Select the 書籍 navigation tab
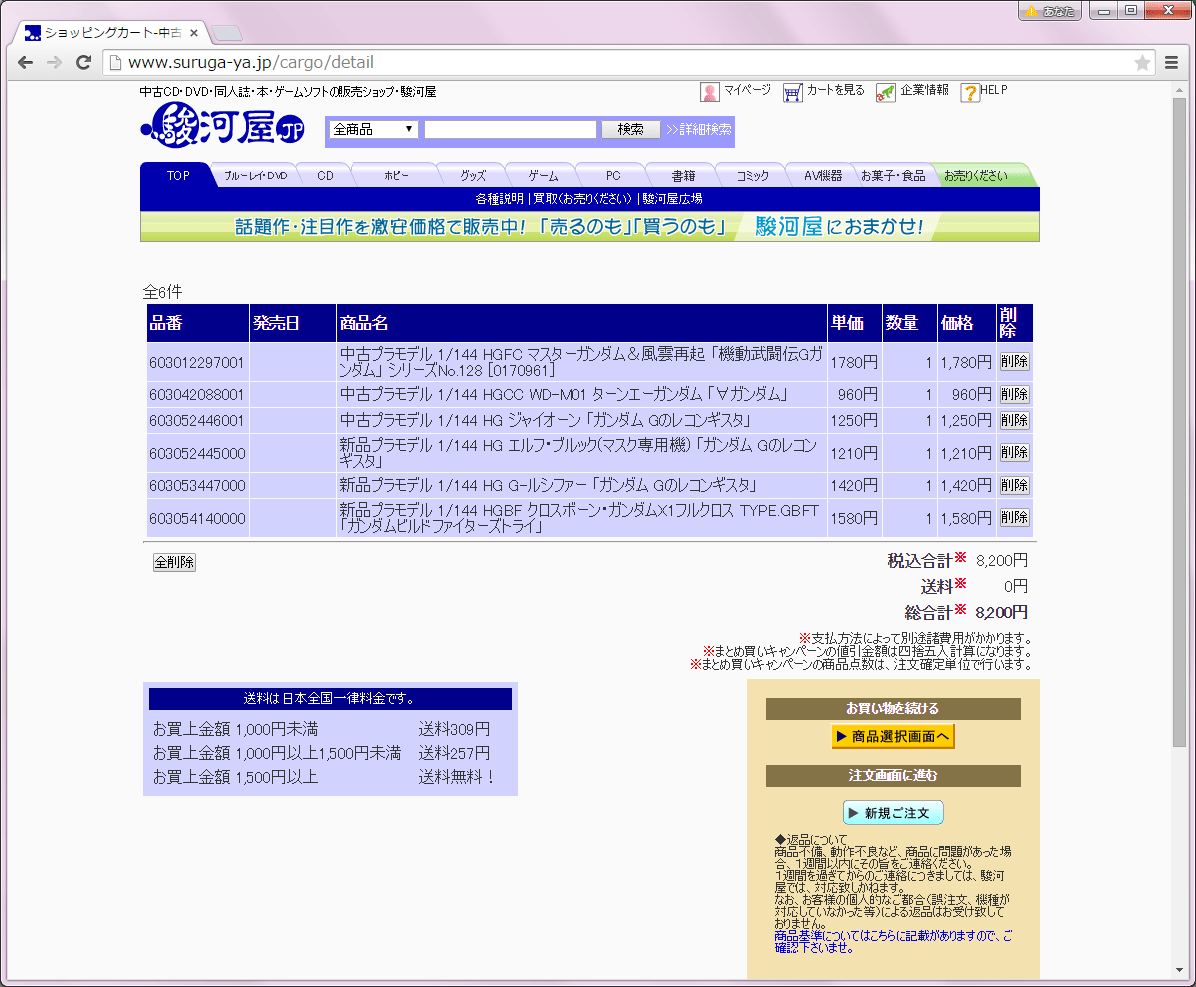This screenshot has height=987, width=1196. (x=683, y=175)
